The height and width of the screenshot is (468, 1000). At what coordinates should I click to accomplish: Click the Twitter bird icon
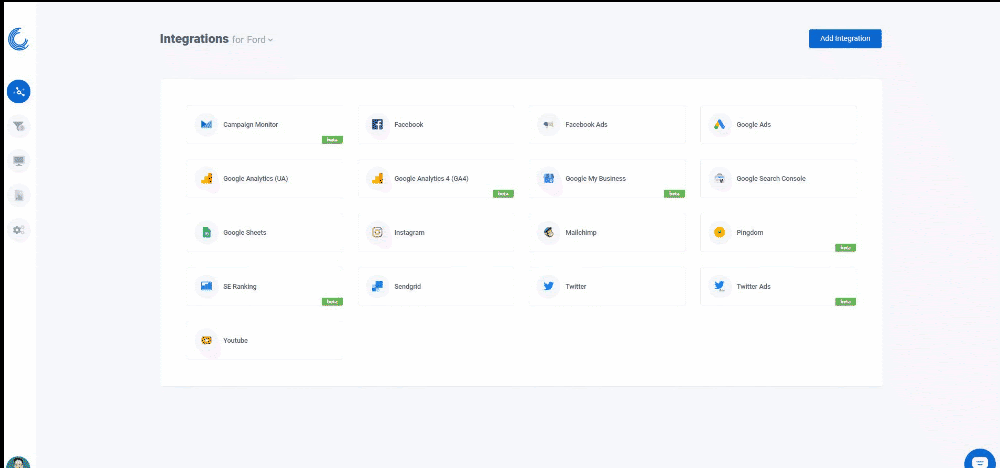click(x=548, y=287)
